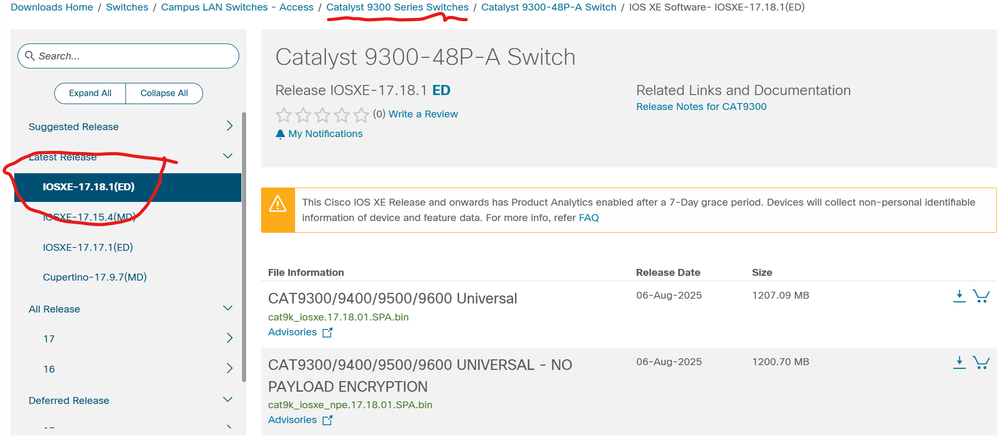Image resolution: width=999 pixels, height=440 pixels.
Task: Click the yellow warning triangle icon
Action: (278, 204)
